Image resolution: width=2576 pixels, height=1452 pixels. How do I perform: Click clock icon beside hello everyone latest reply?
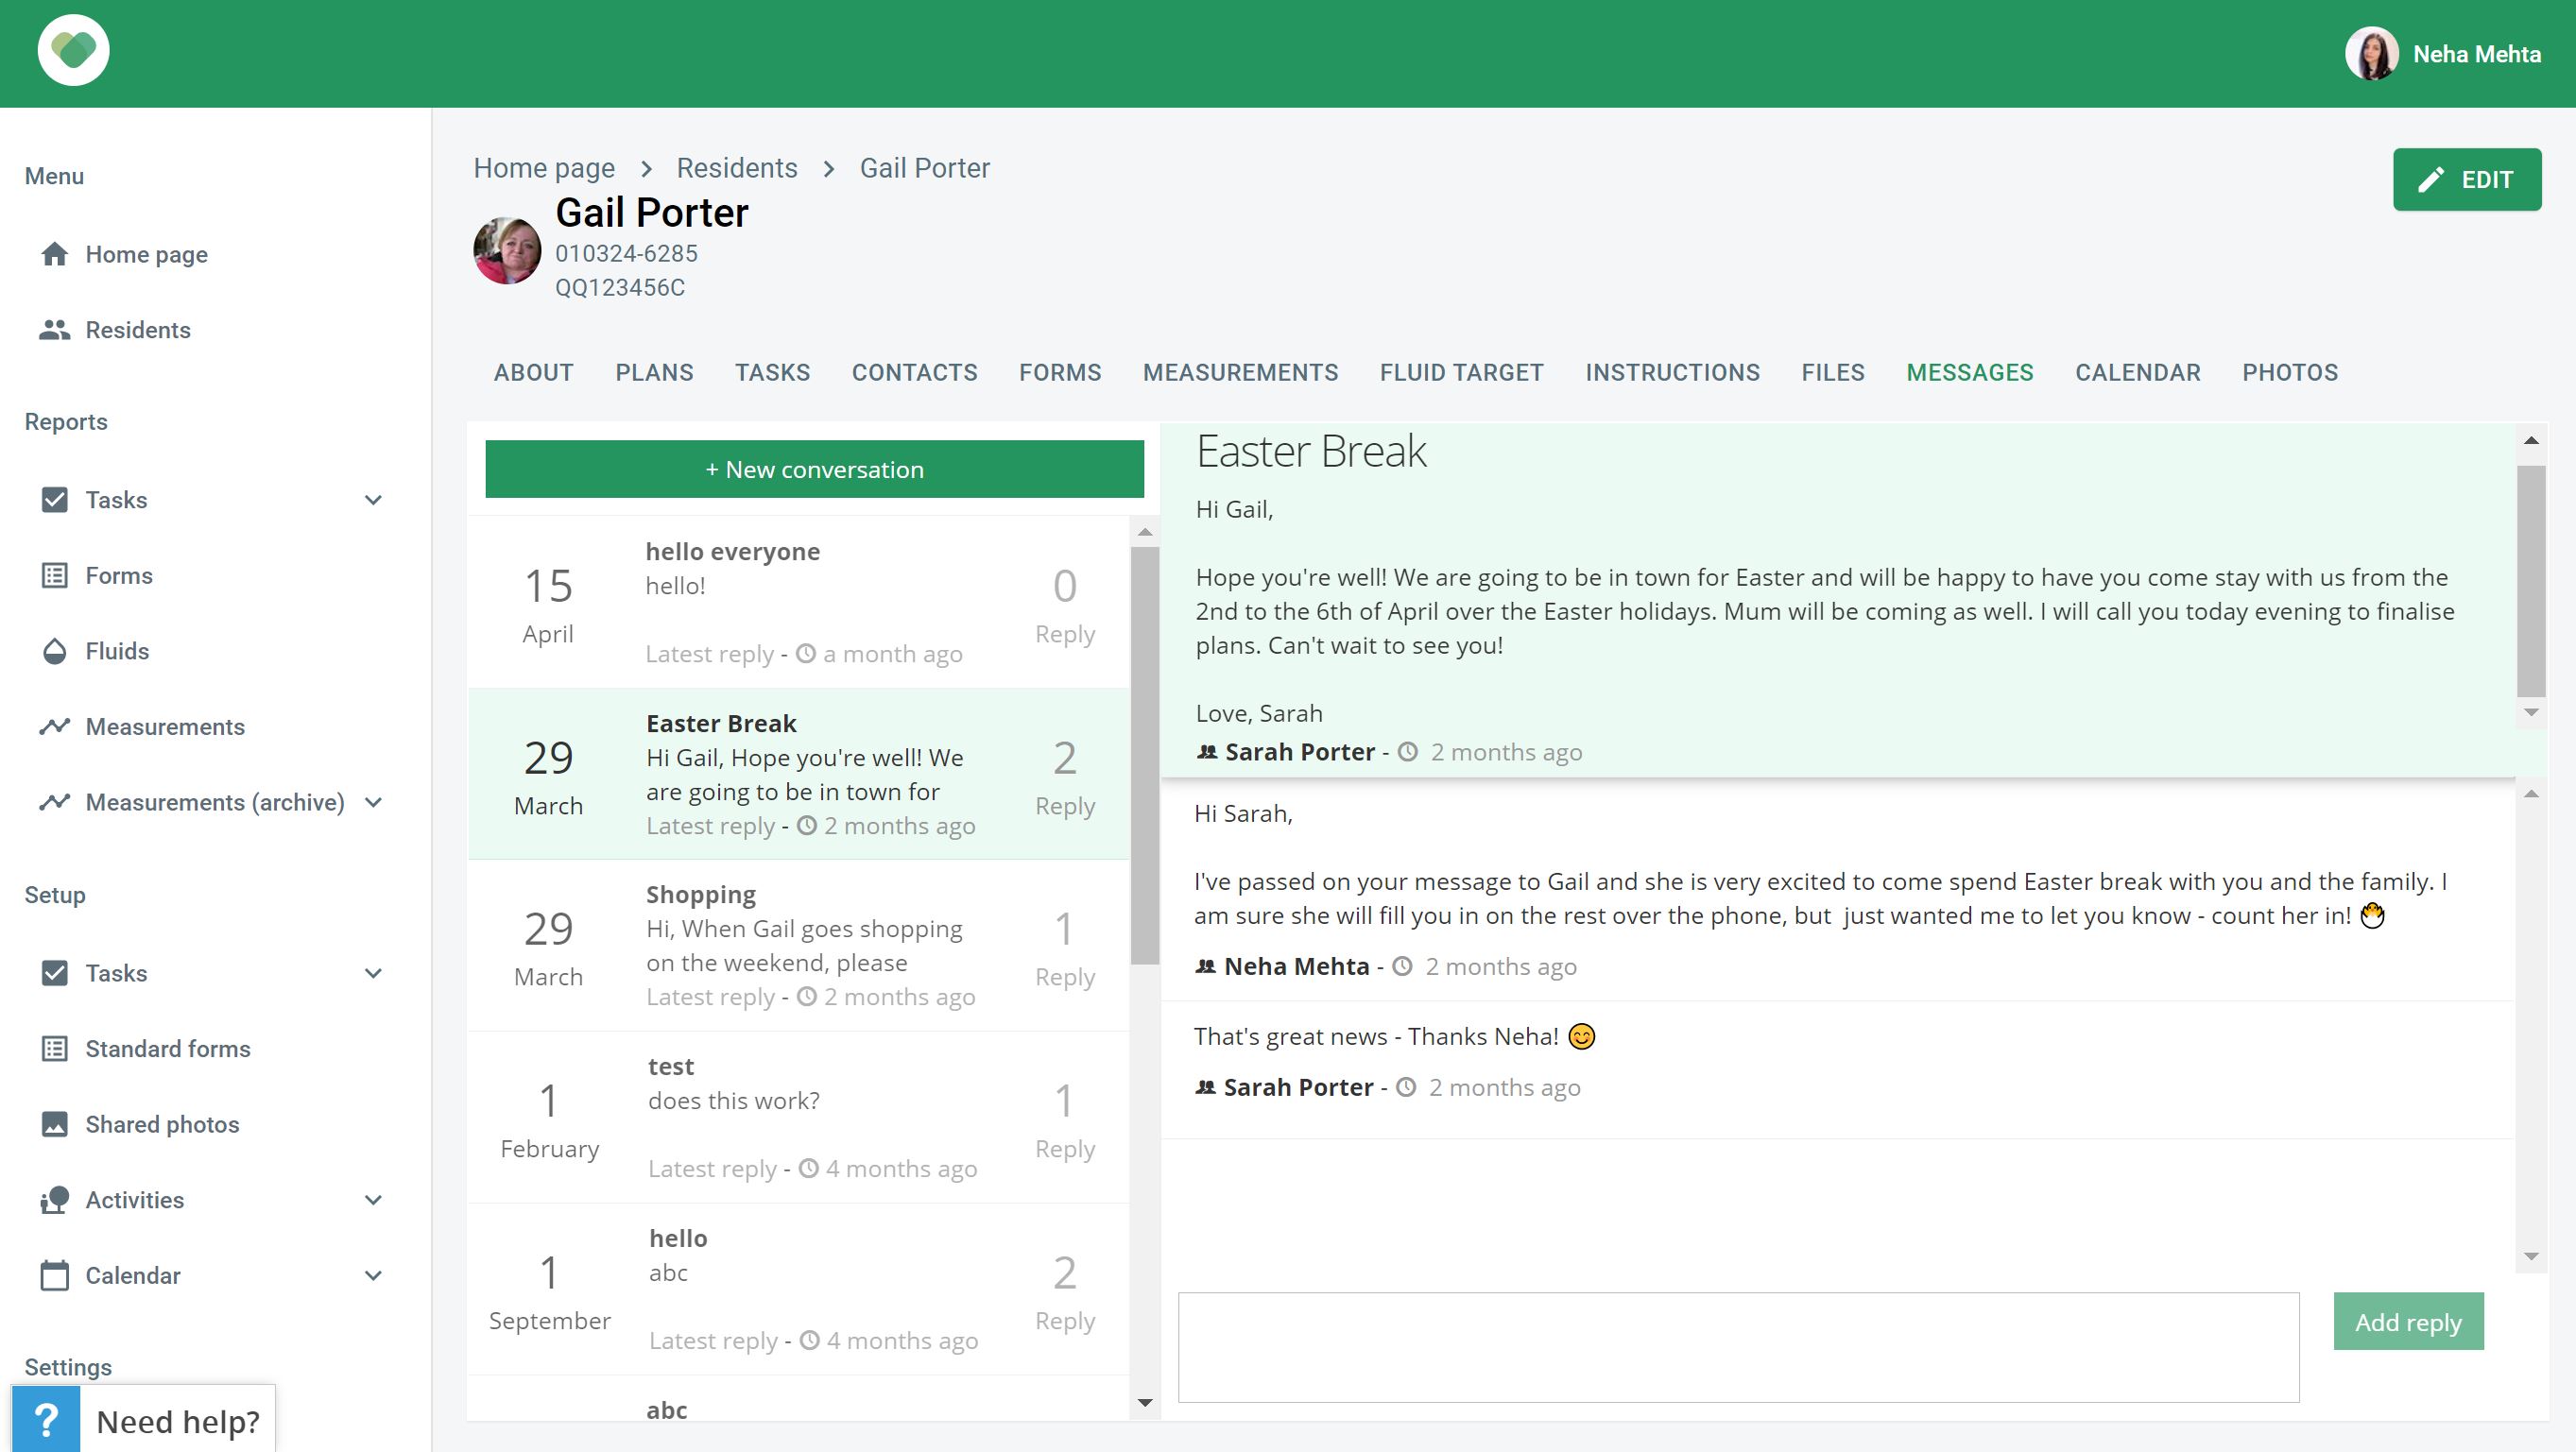coord(806,654)
